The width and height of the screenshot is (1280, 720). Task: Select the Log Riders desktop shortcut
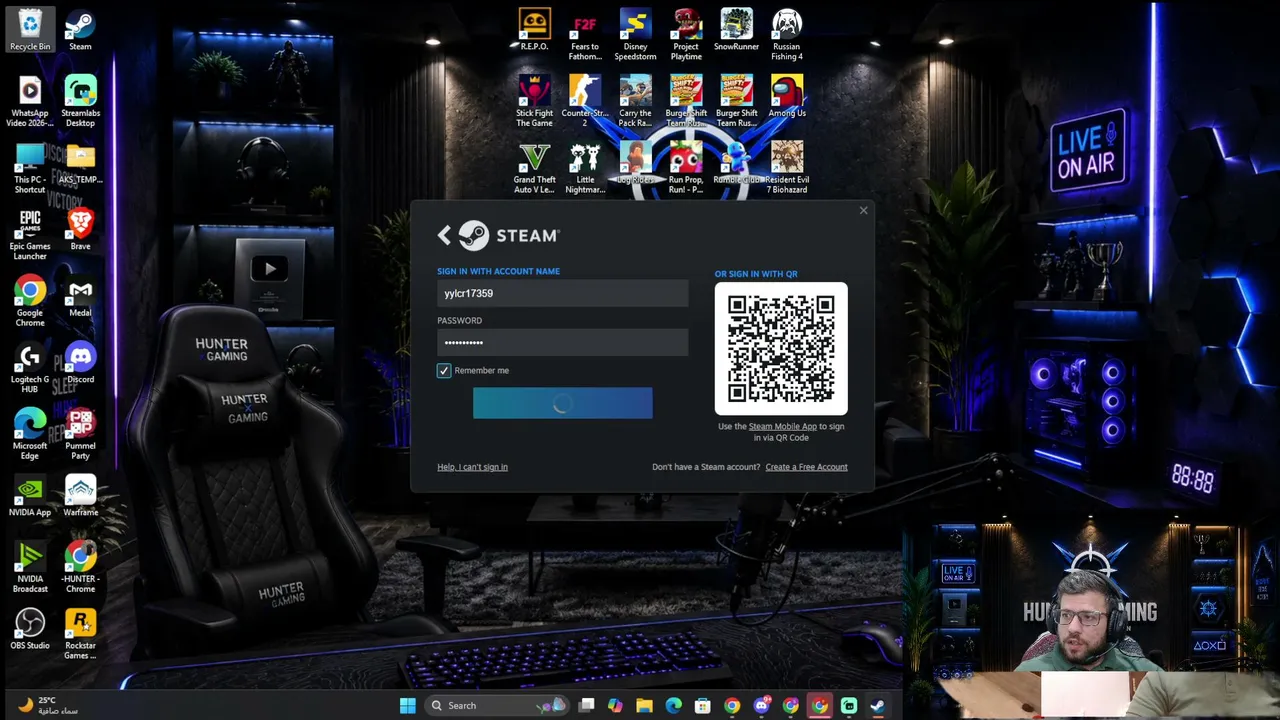pos(635,163)
